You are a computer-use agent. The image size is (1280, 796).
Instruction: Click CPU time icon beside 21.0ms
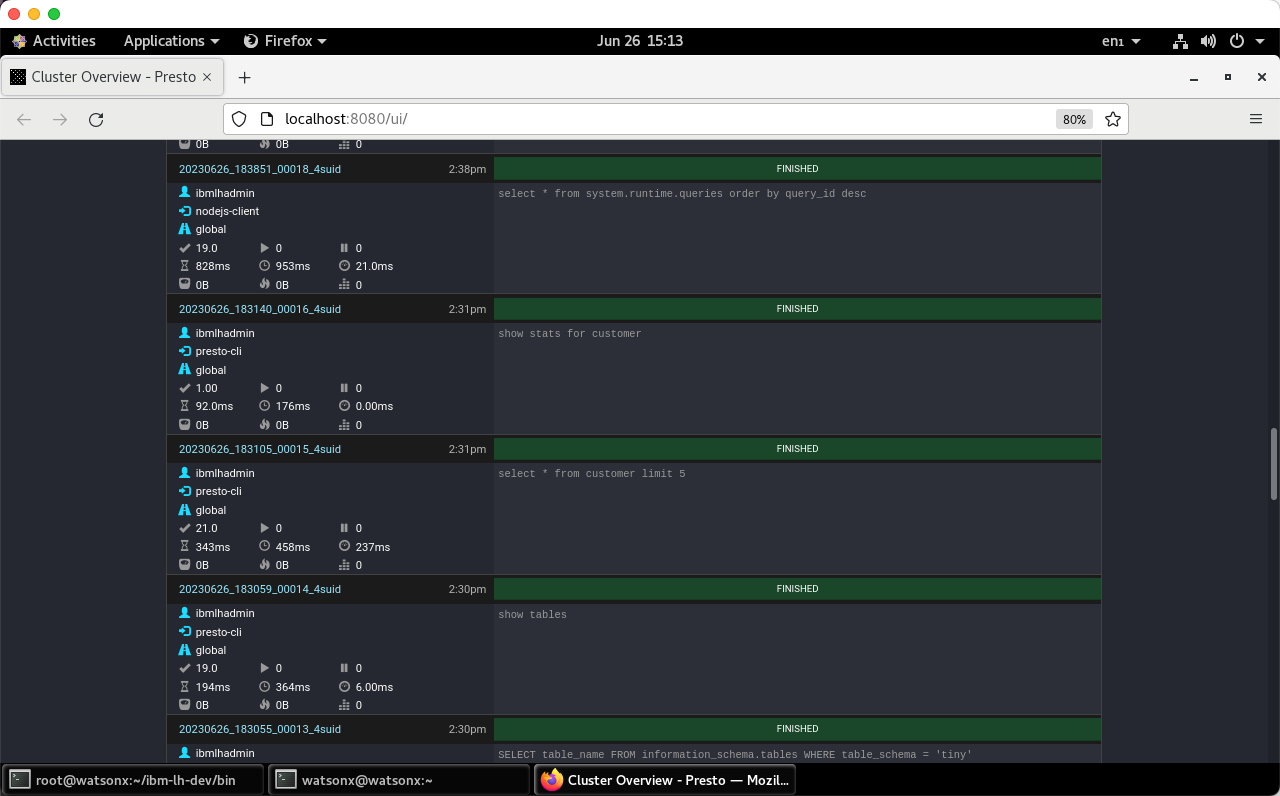click(x=345, y=266)
